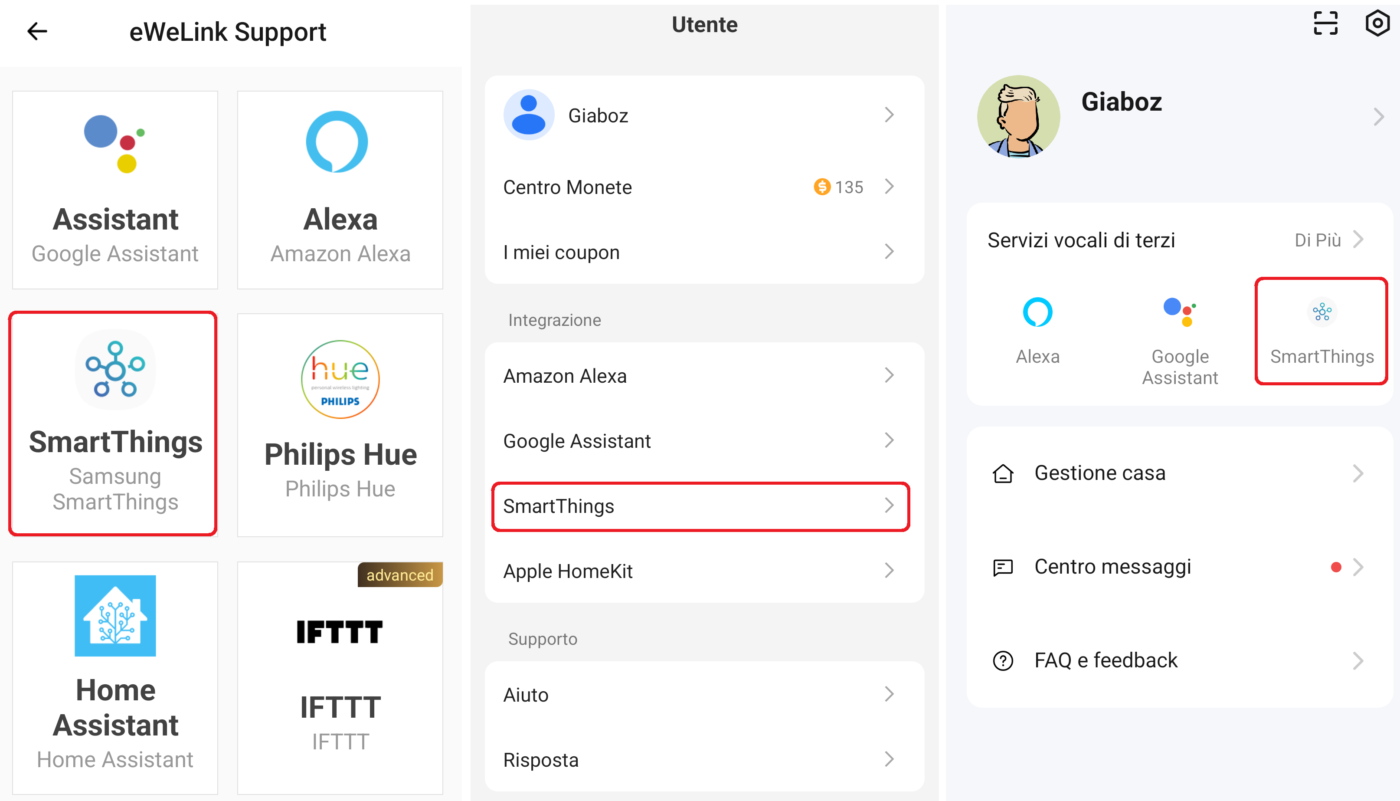Open the Philips Hue logo tile
This screenshot has width=1400, height=801.
point(340,424)
